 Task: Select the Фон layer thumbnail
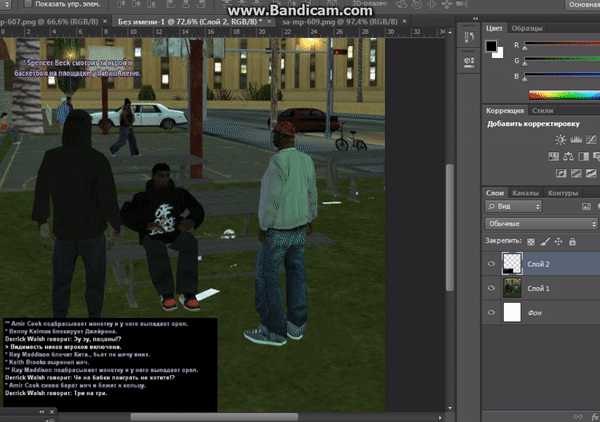click(512, 312)
